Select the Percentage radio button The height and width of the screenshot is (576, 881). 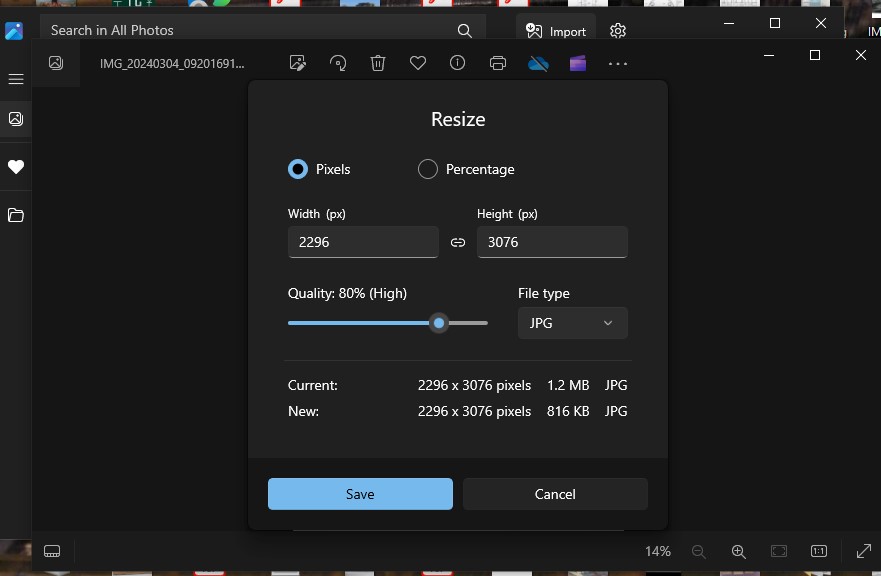pos(428,169)
